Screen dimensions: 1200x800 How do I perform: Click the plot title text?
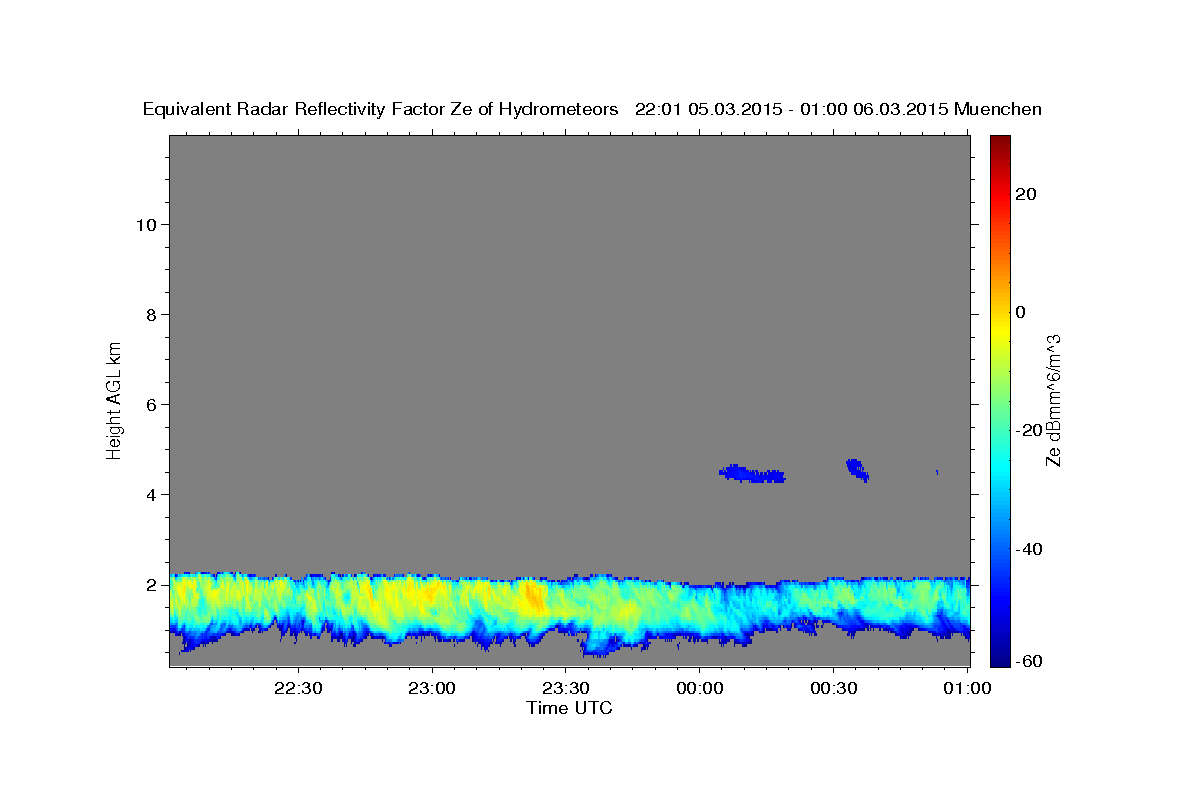point(592,109)
